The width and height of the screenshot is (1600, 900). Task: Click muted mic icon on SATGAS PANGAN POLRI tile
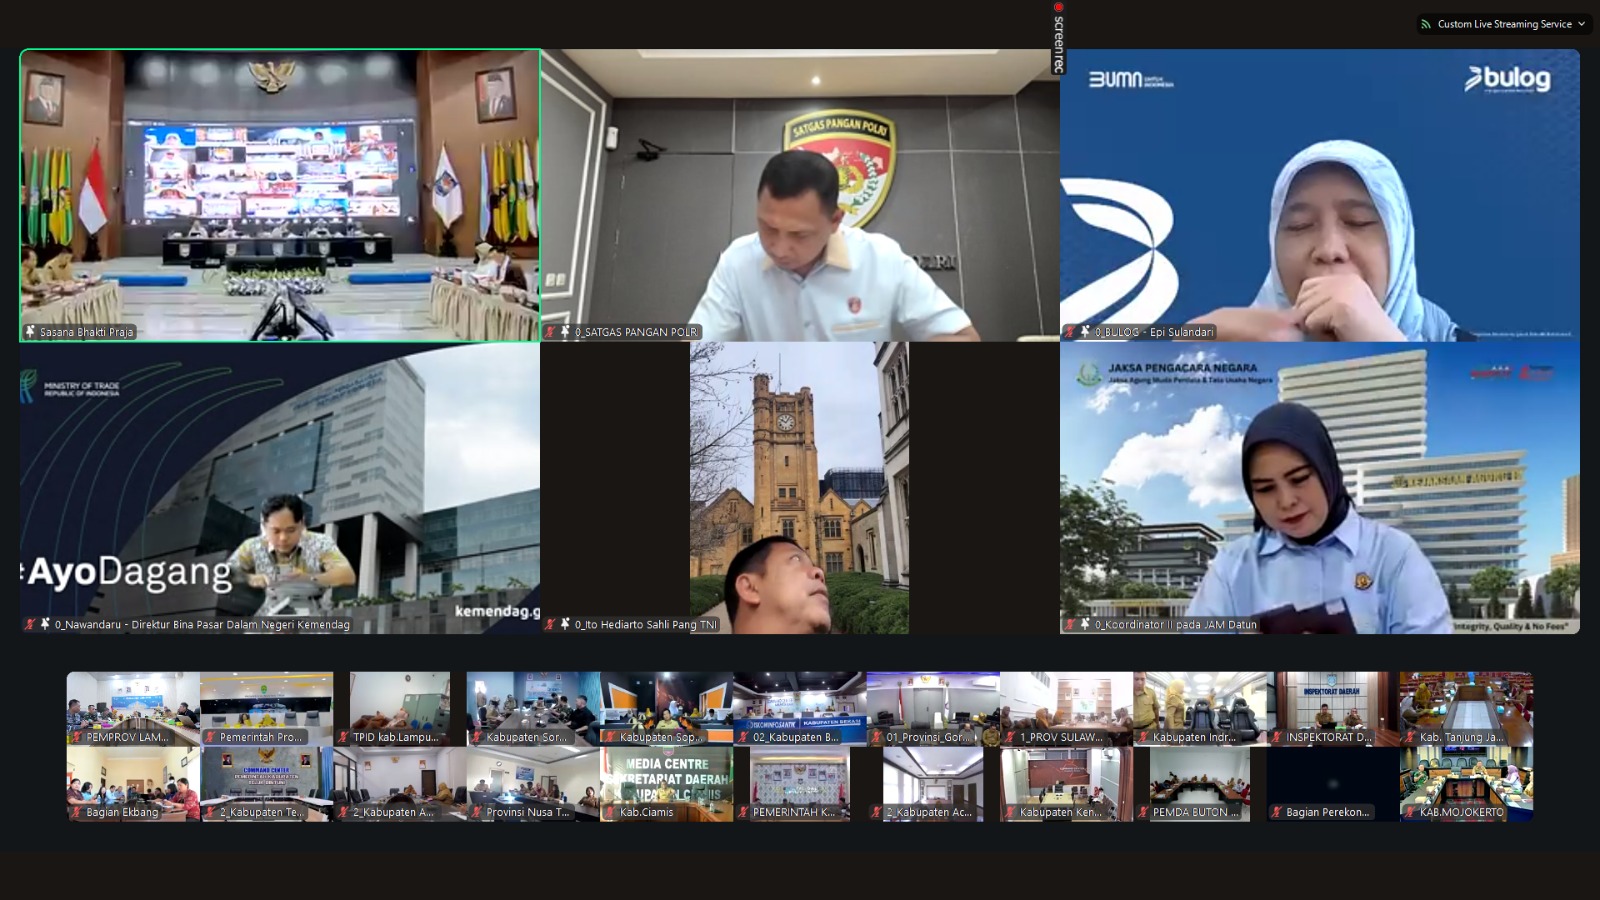coord(550,332)
